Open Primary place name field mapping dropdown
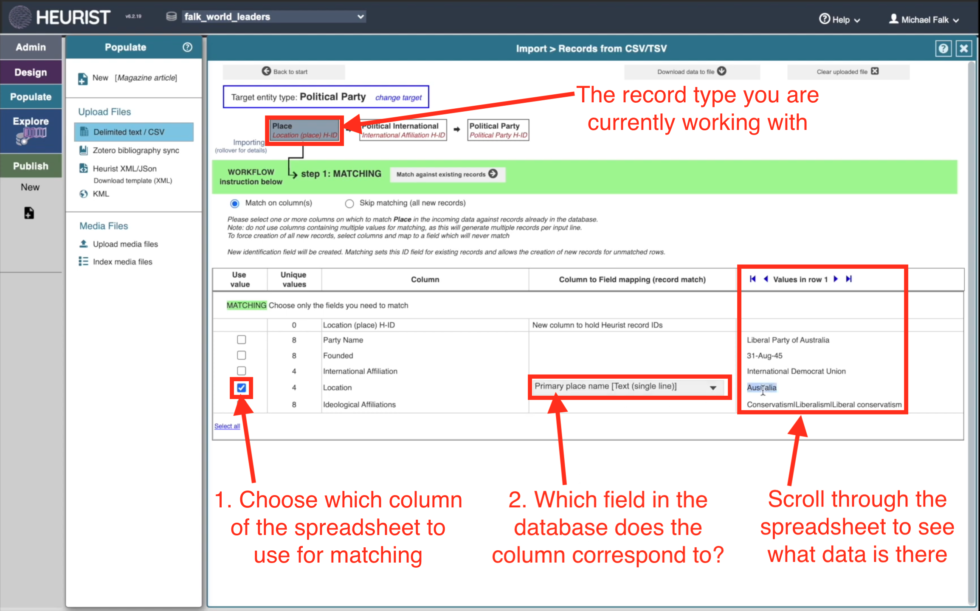Image resolution: width=980 pixels, height=611 pixels. click(x=628, y=387)
